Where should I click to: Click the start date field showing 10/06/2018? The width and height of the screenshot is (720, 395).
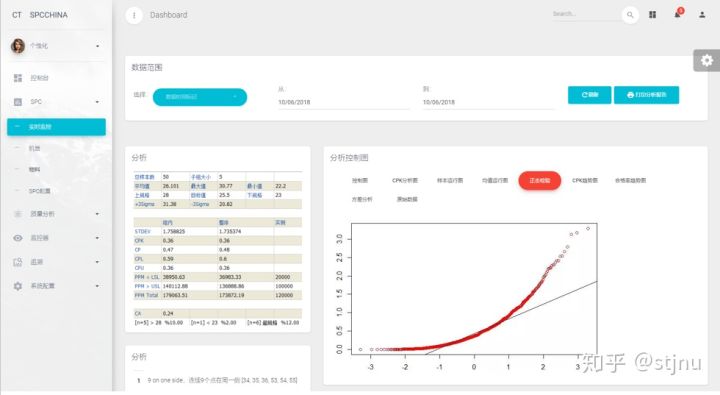[x=343, y=102]
